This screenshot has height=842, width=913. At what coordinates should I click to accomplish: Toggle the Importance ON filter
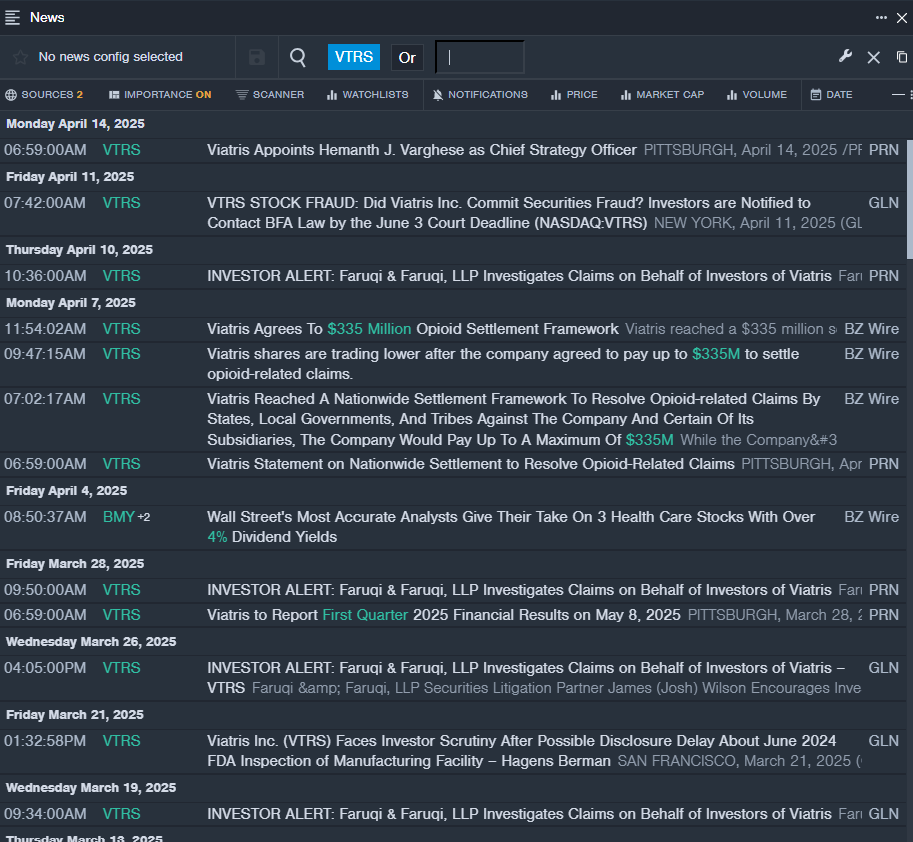[x=160, y=95]
